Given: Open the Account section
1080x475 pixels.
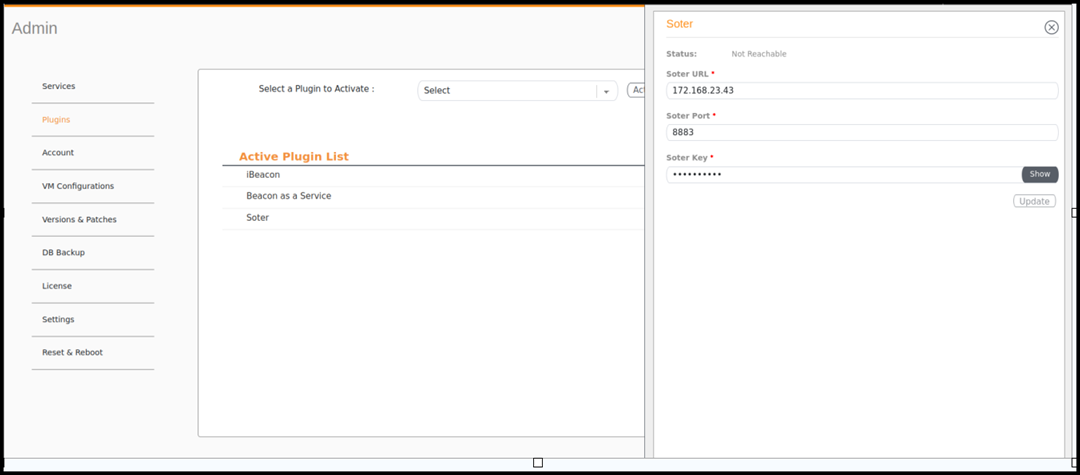Looking at the screenshot, I should (58, 153).
